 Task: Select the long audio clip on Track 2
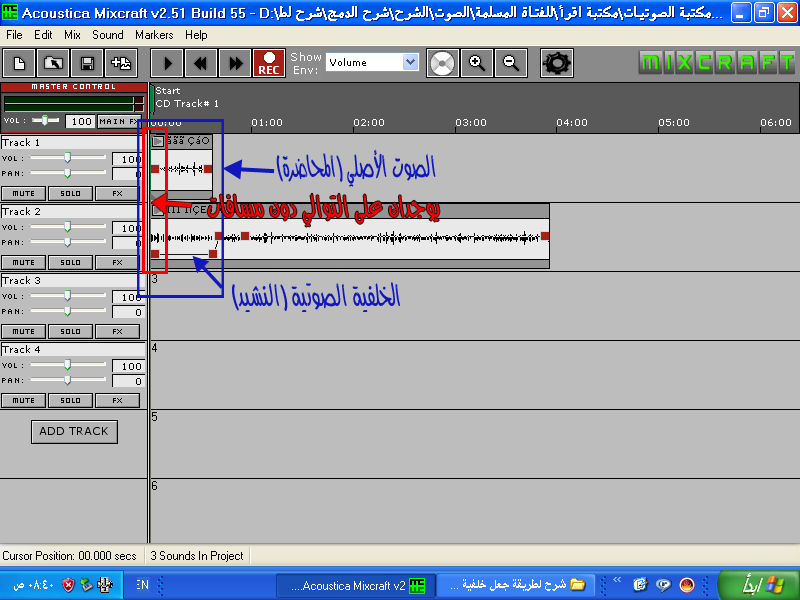(x=350, y=236)
